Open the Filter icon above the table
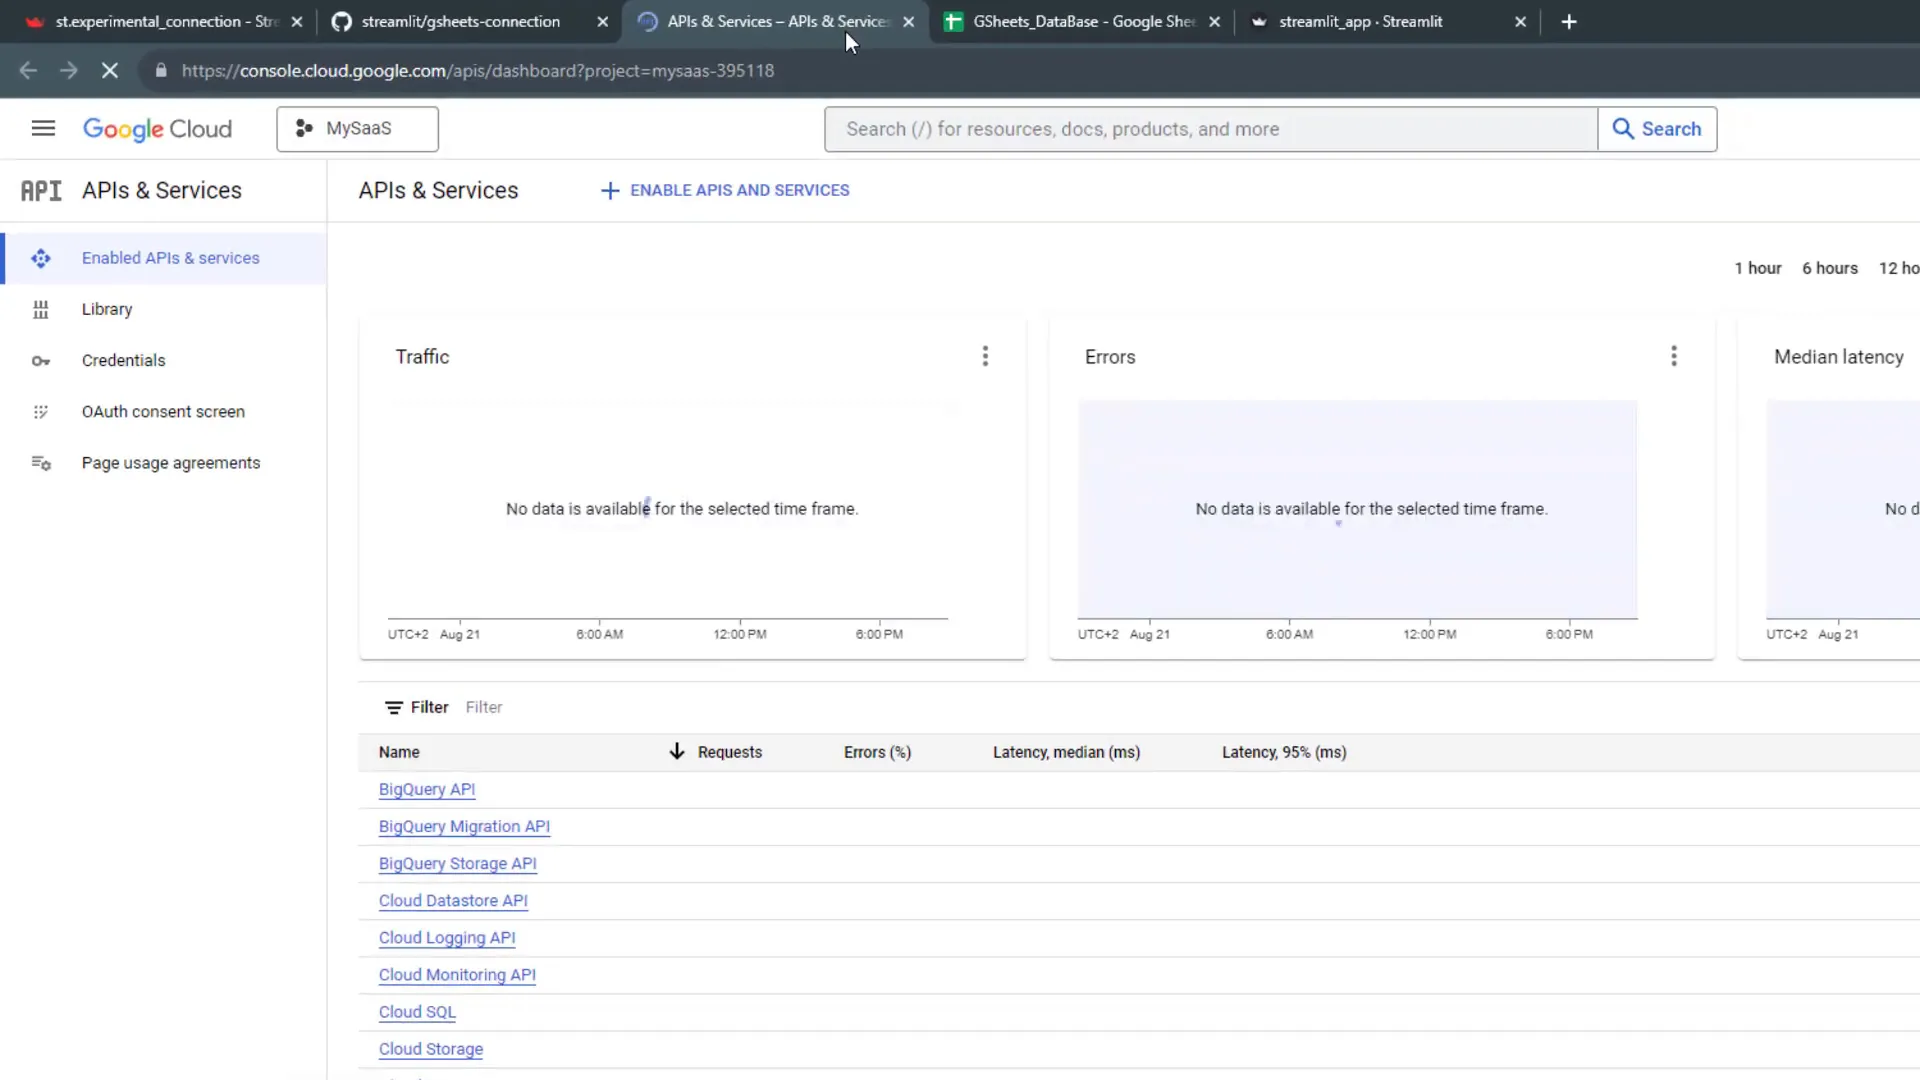Image resolution: width=1920 pixels, height=1080 pixels. click(394, 707)
